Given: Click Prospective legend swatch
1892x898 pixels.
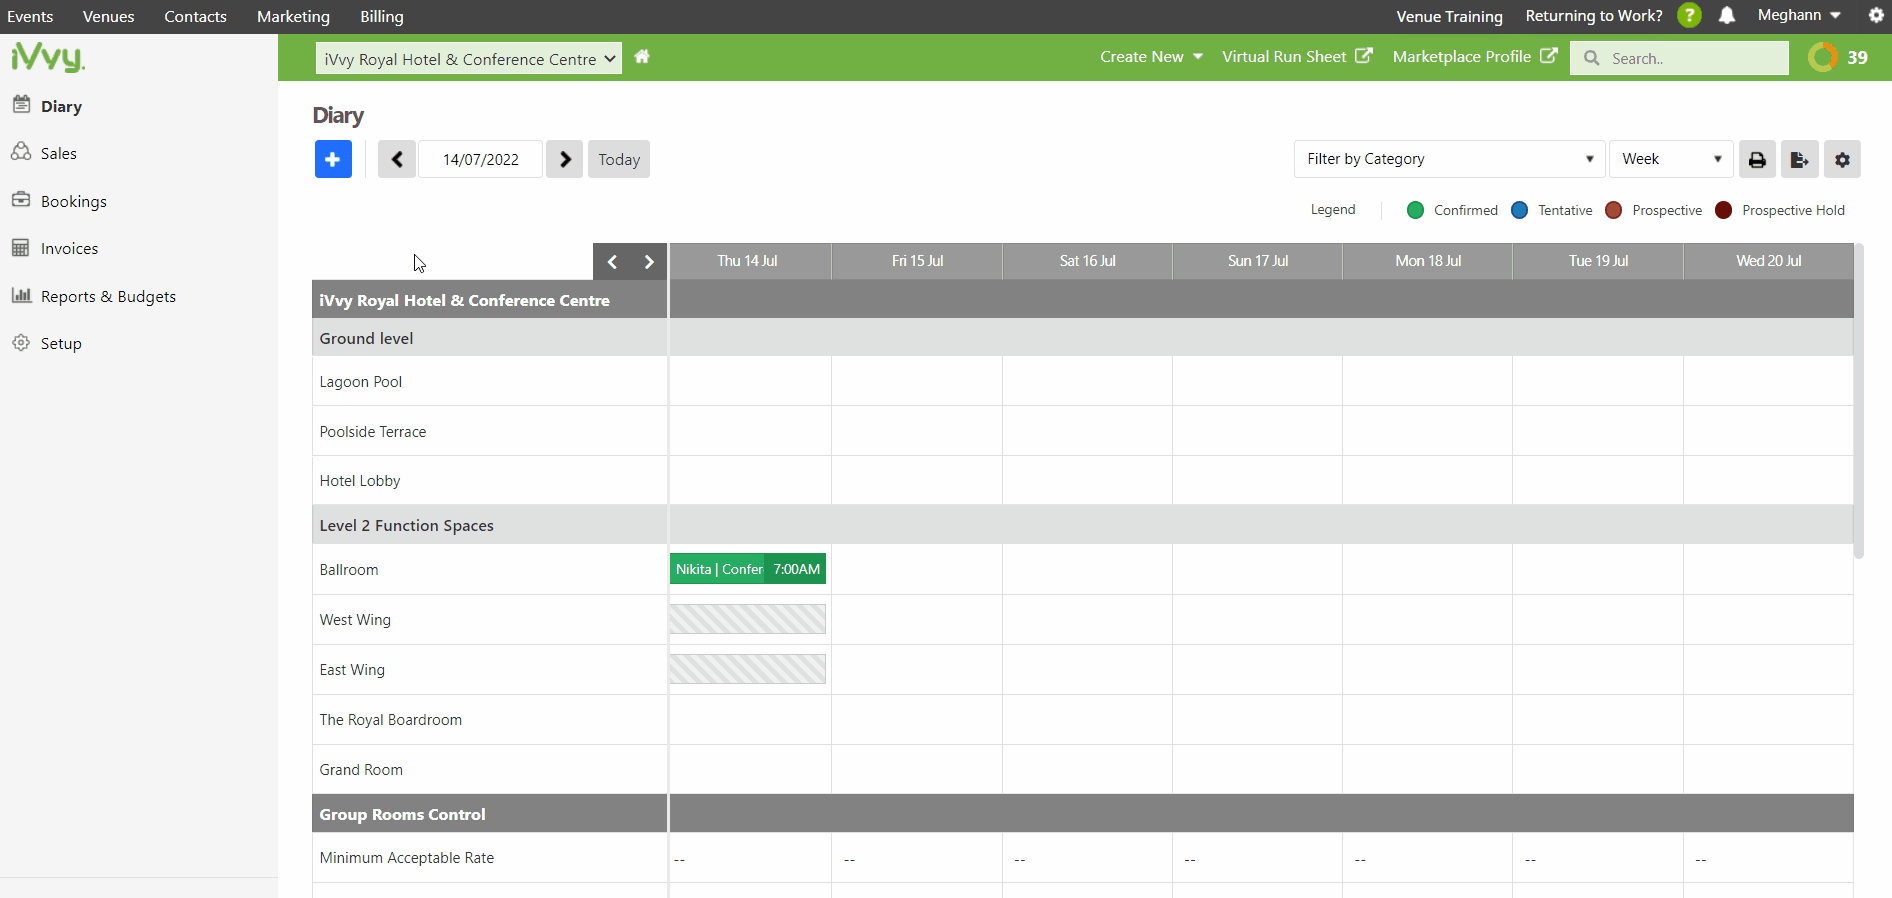Looking at the screenshot, I should coord(1613,210).
